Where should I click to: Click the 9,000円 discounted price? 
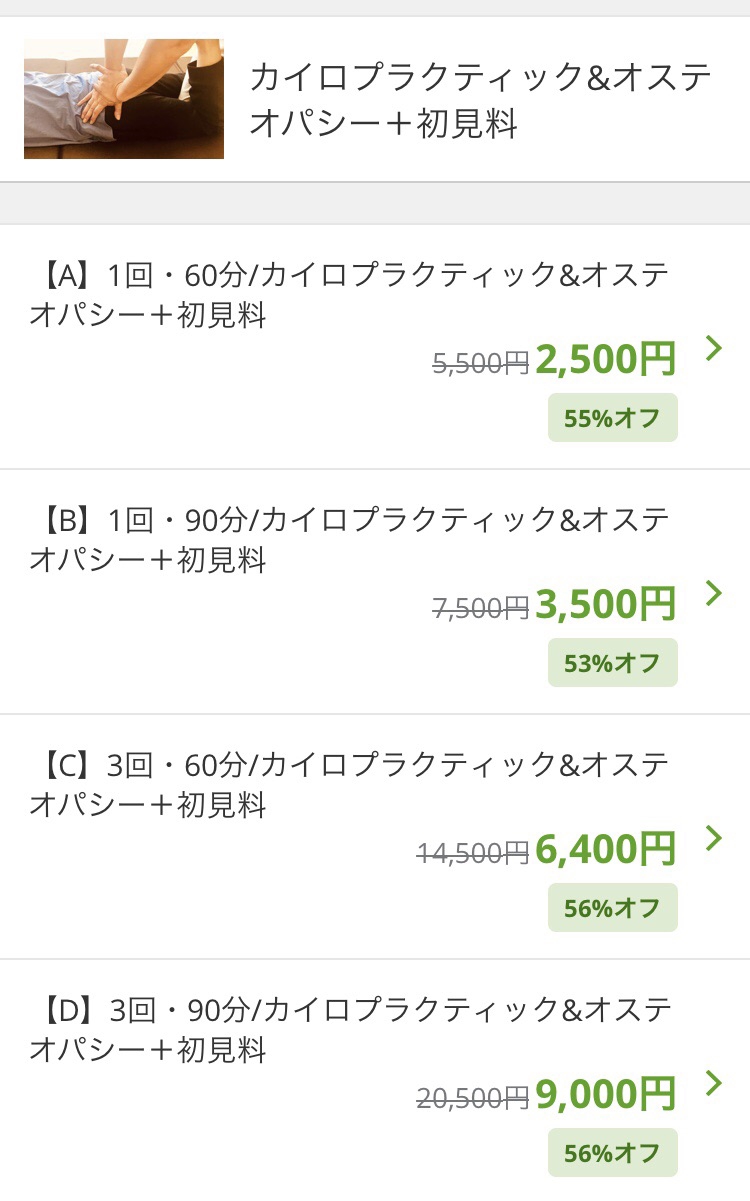(606, 1095)
